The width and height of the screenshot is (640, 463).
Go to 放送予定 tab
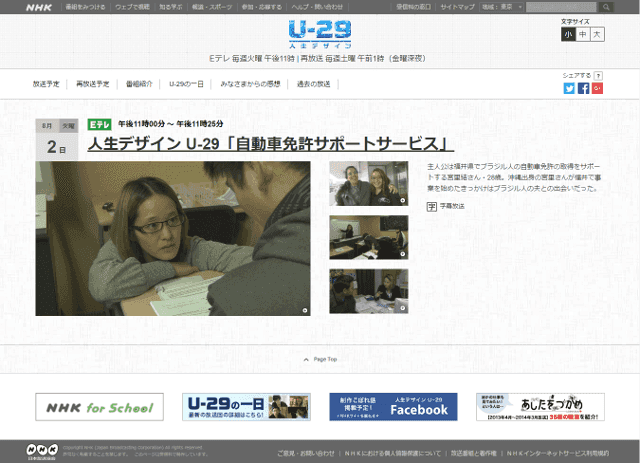pyautogui.click(x=46, y=84)
